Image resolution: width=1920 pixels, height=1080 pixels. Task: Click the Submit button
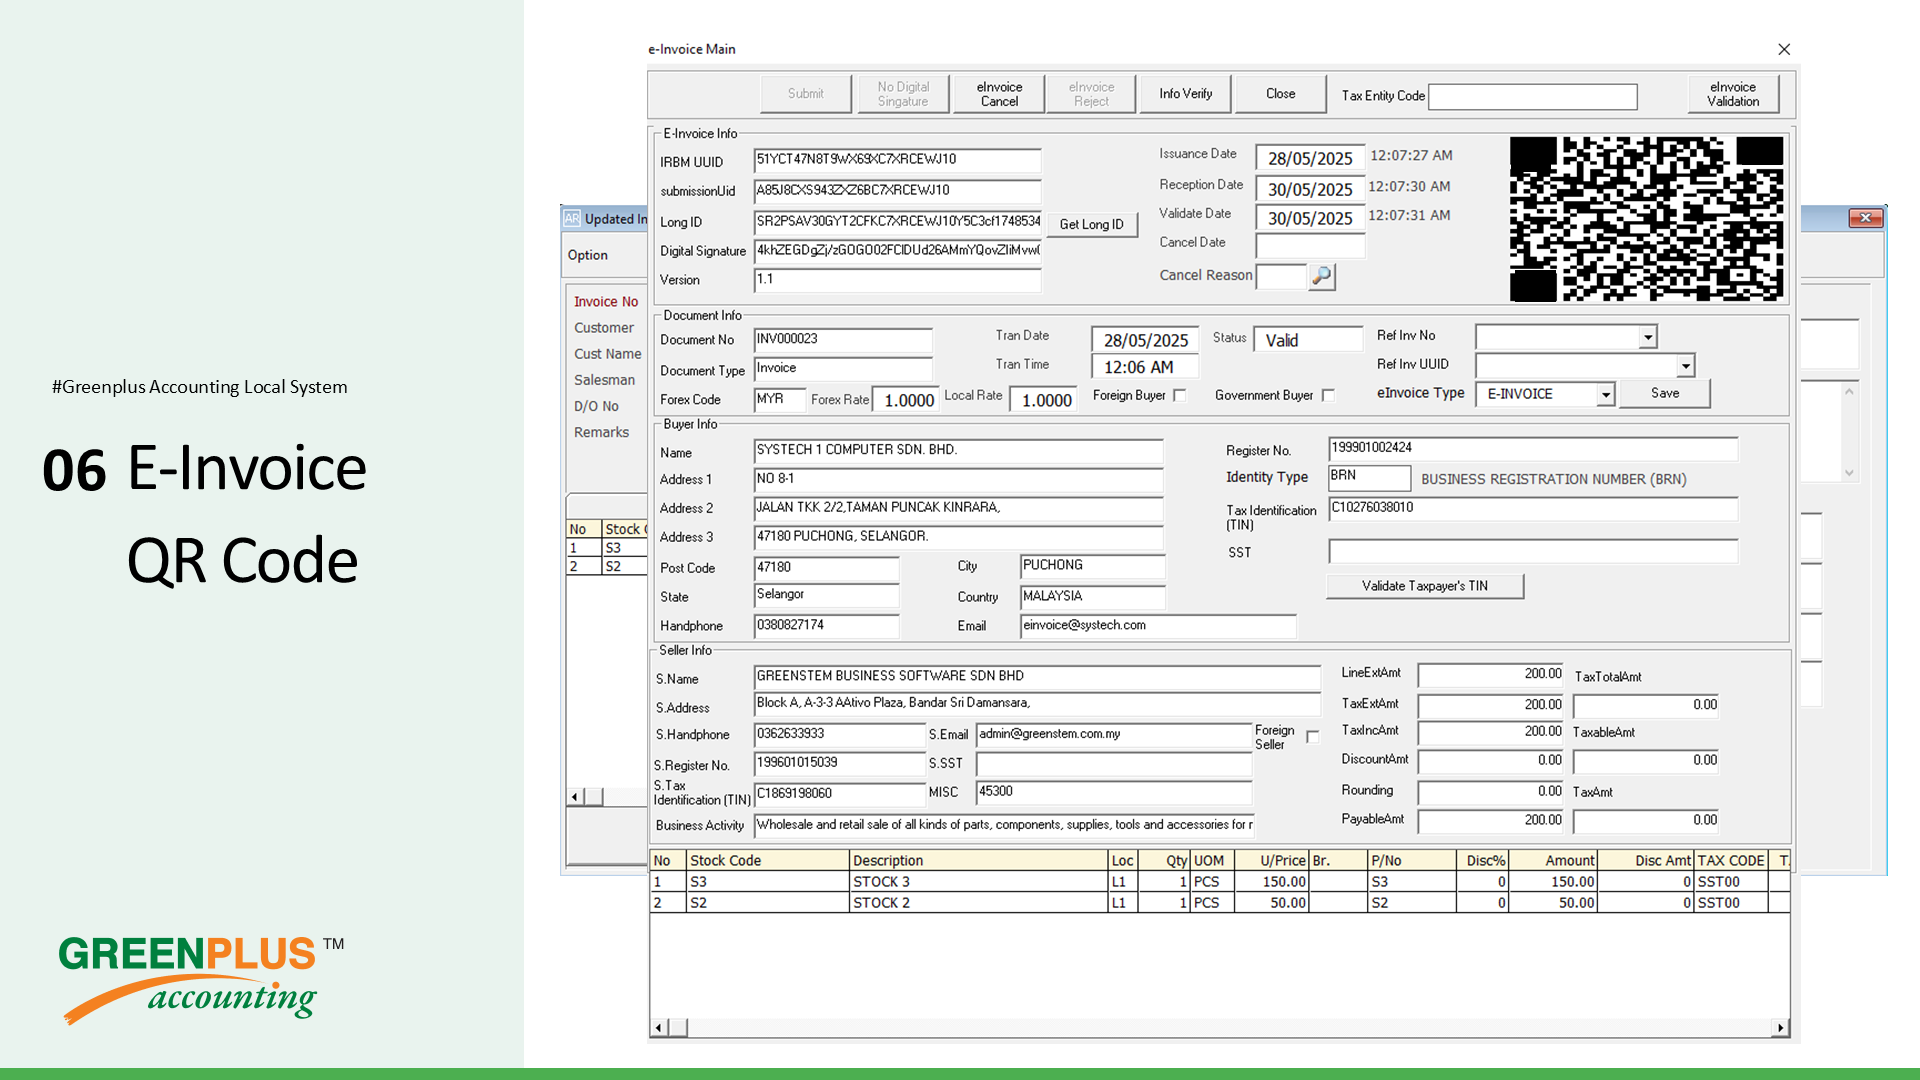click(x=805, y=94)
